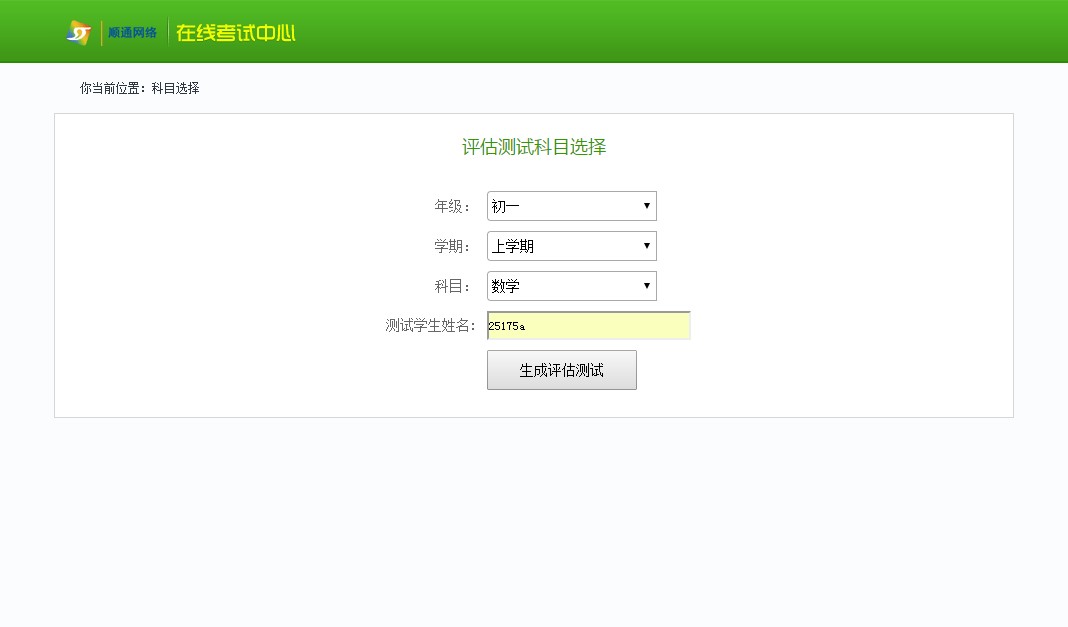Open the 年级 grade dropdown

pos(571,206)
